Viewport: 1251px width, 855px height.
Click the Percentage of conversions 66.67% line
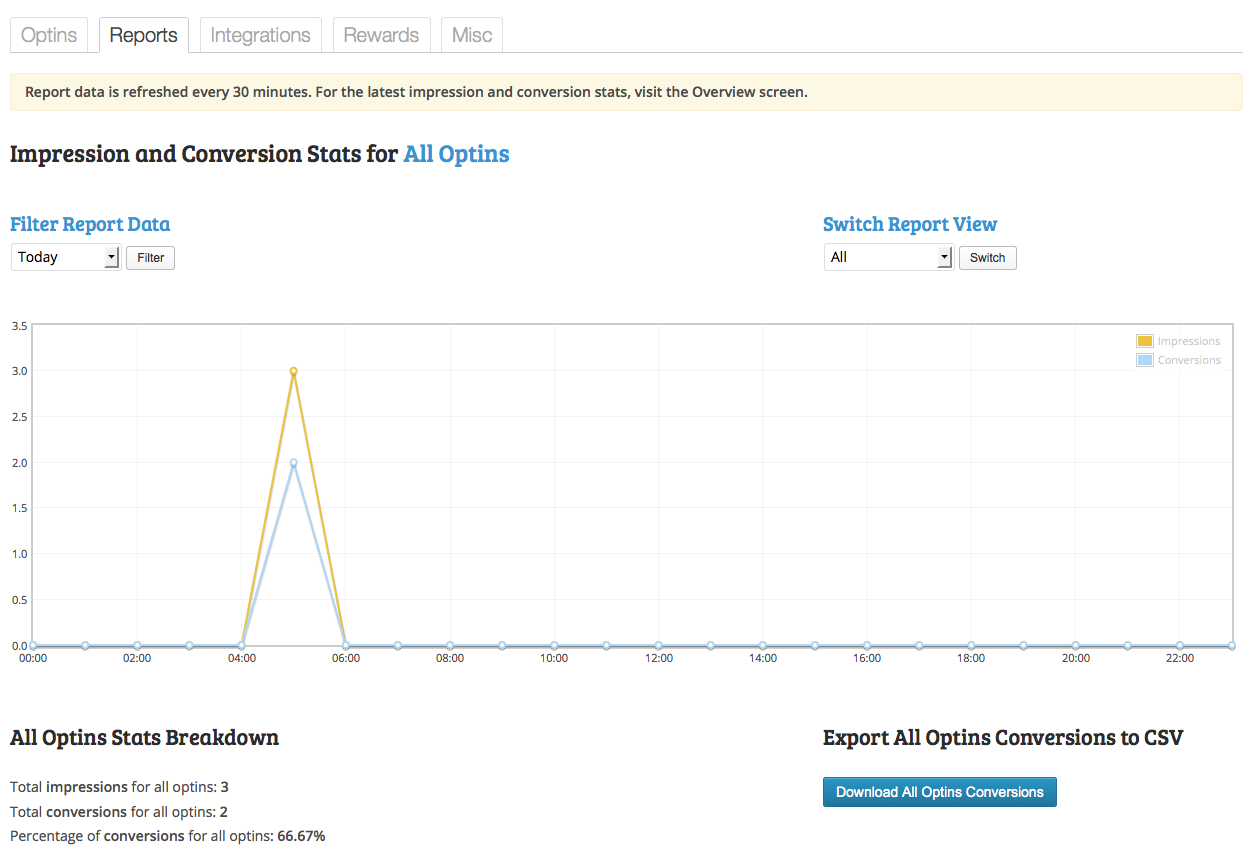point(167,836)
